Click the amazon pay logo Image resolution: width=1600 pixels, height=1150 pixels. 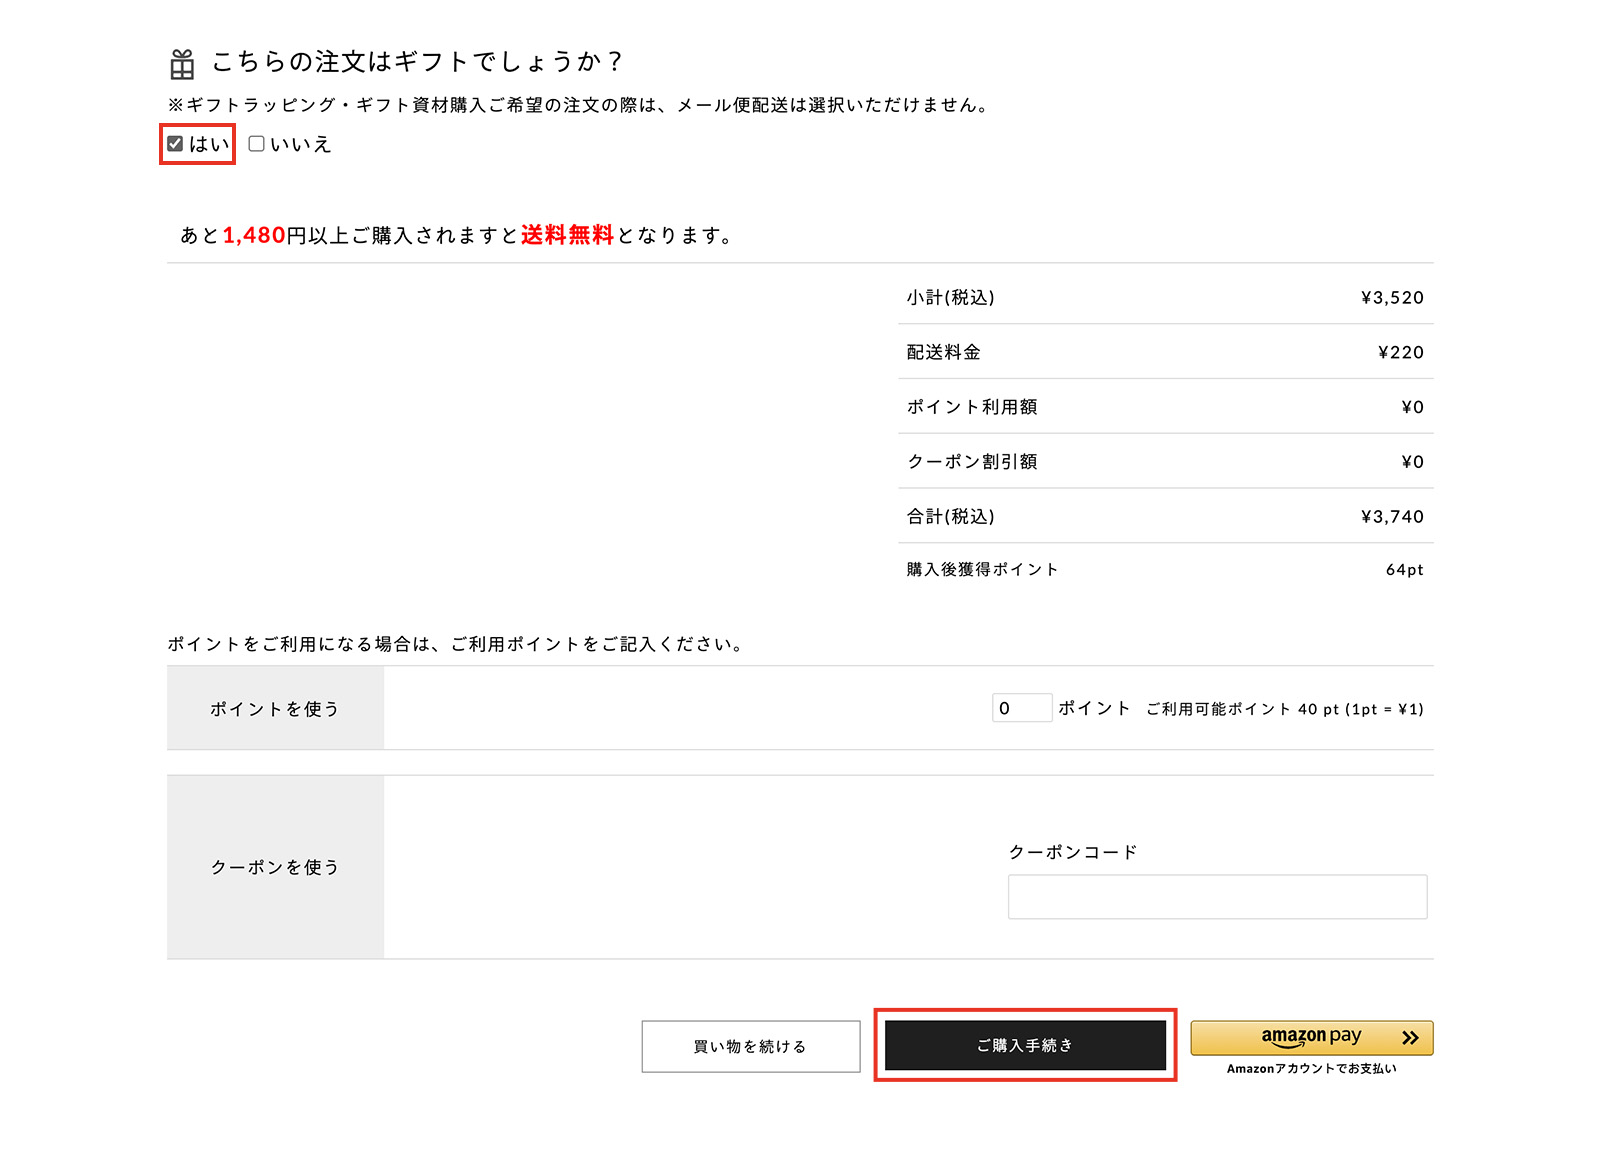click(1310, 1037)
